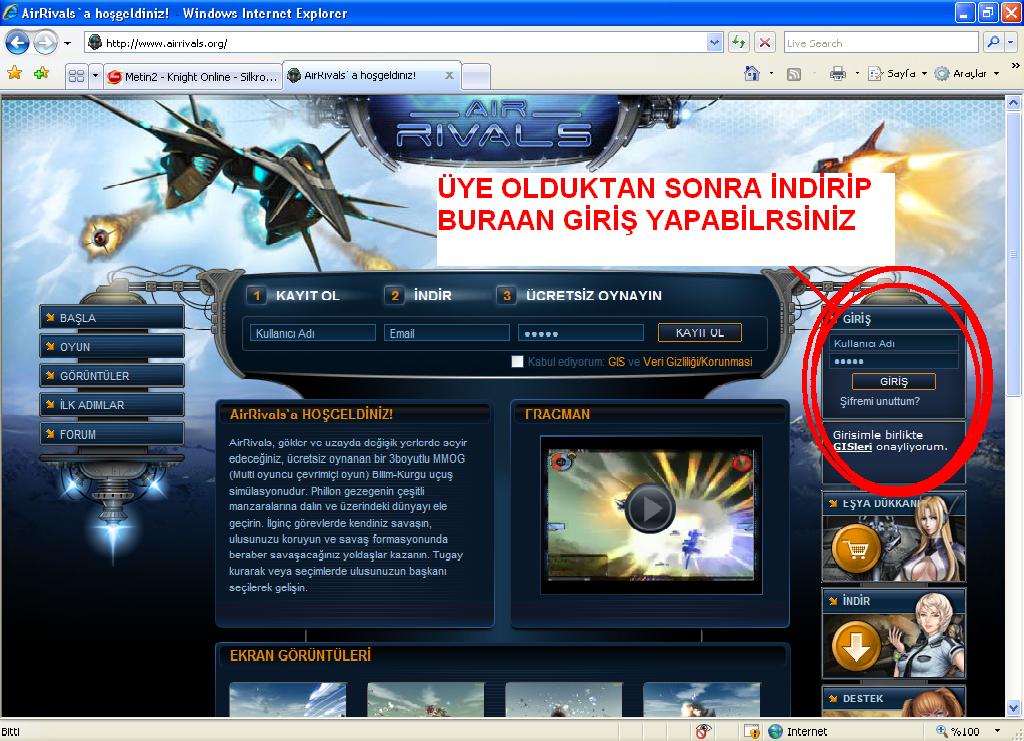Play the FRAGMAN trailer video
This screenshot has height=741, width=1024.
tap(650, 508)
